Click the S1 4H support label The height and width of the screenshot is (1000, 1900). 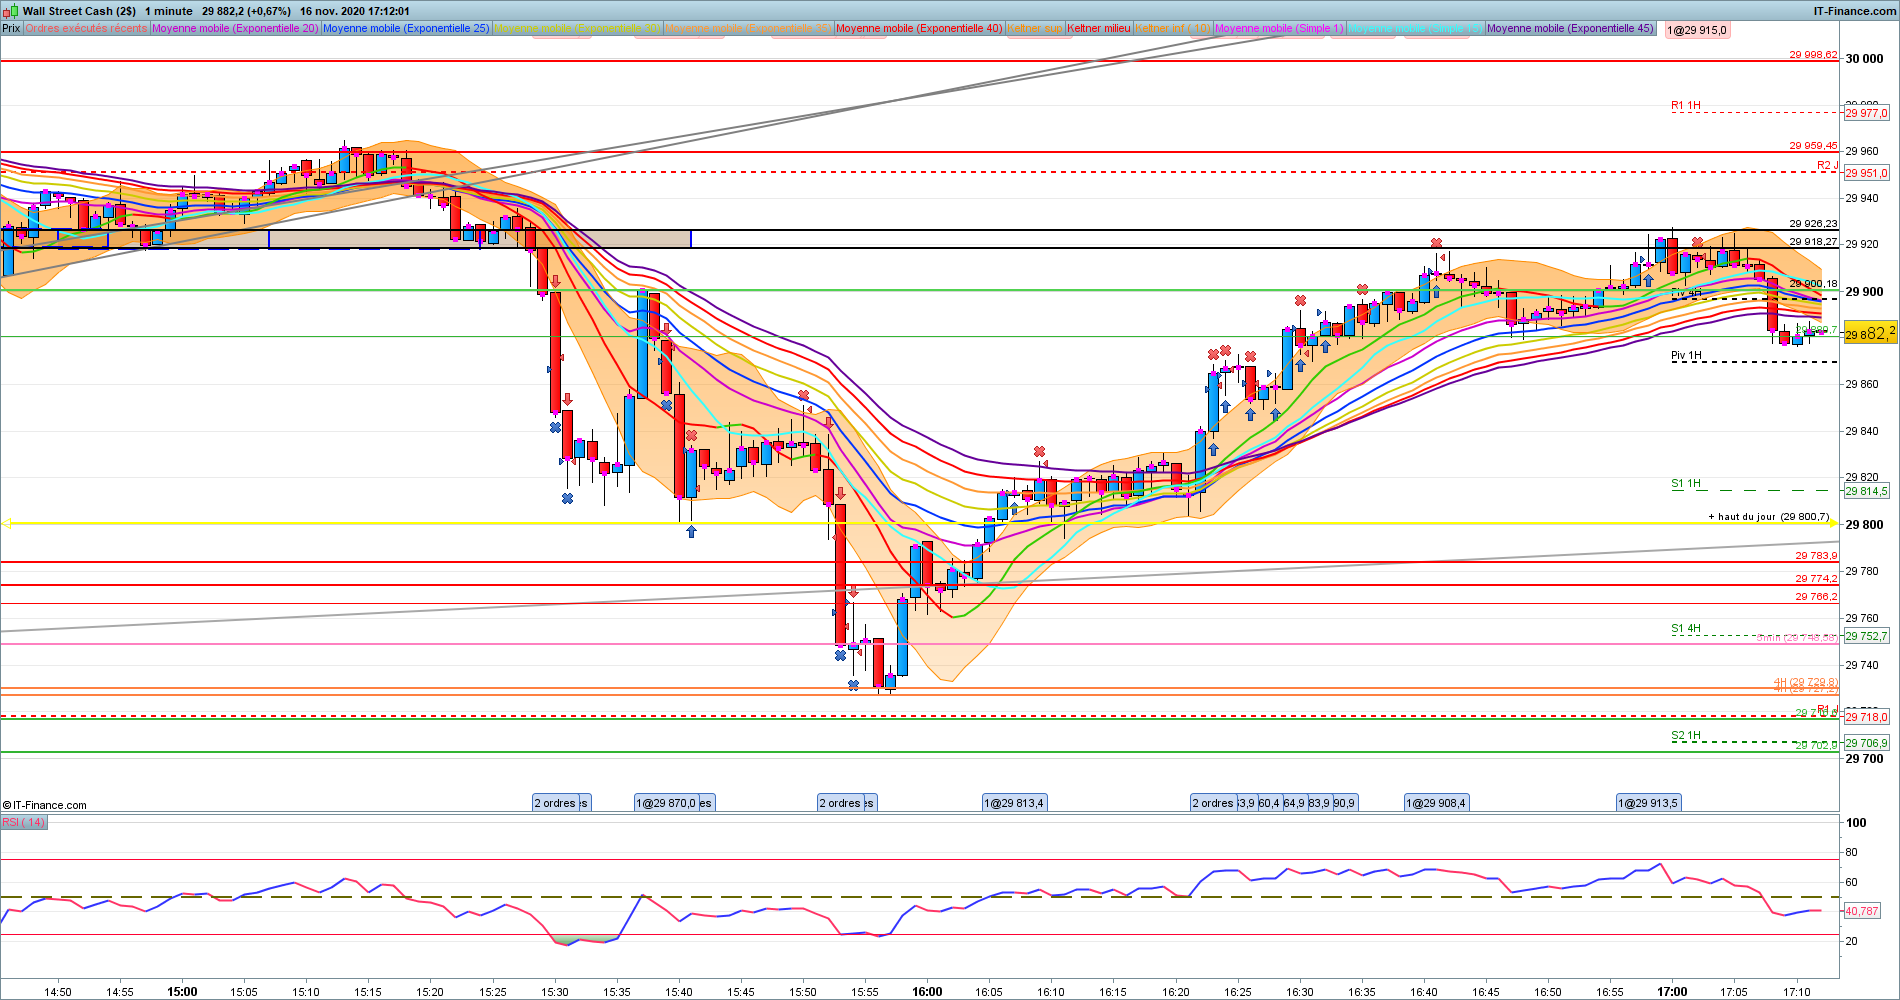pos(1686,629)
